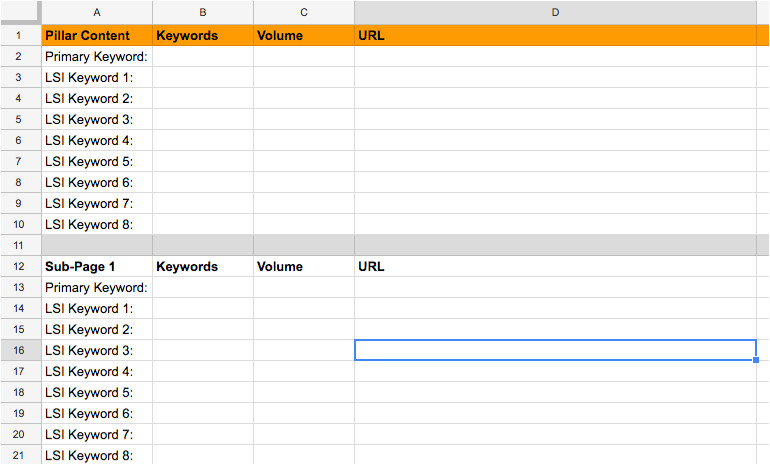Click the URL cell in row 12
770x465 pixels.
(555, 267)
